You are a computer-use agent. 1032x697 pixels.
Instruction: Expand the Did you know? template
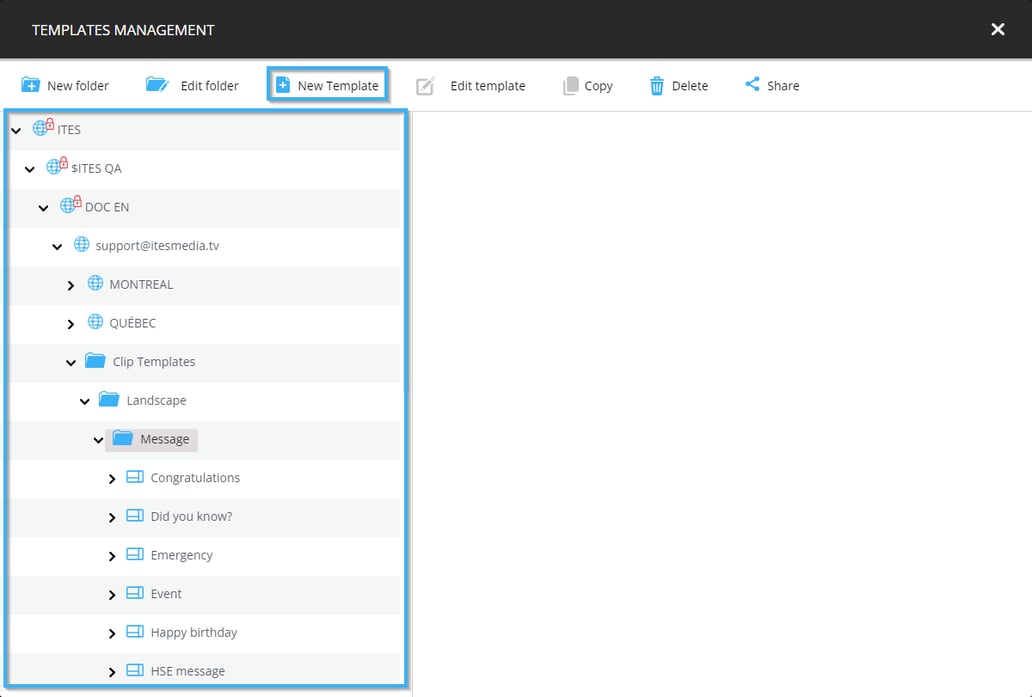tap(112, 517)
